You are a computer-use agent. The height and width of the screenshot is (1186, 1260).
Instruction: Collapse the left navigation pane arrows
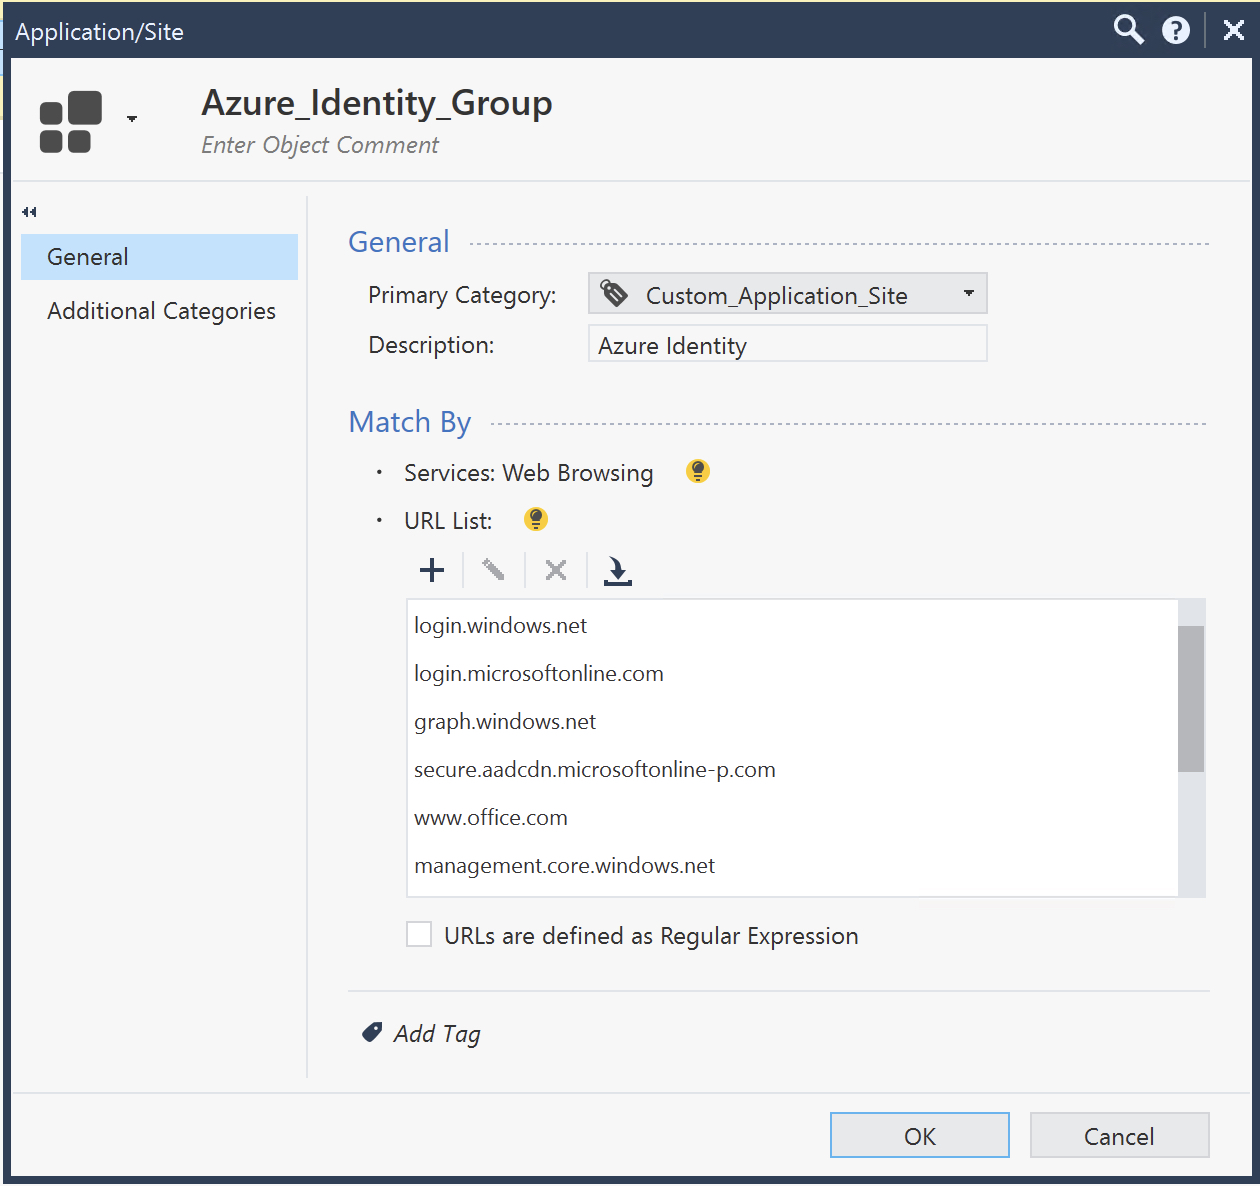29,212
